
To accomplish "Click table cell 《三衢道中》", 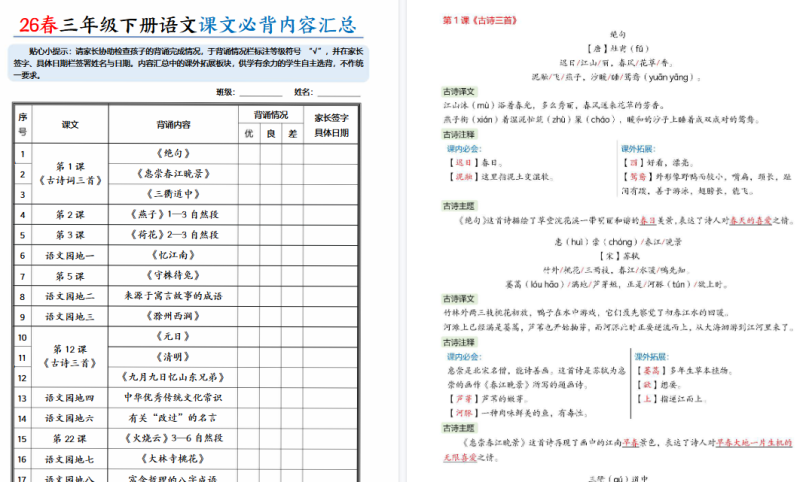I will (173, 194).
